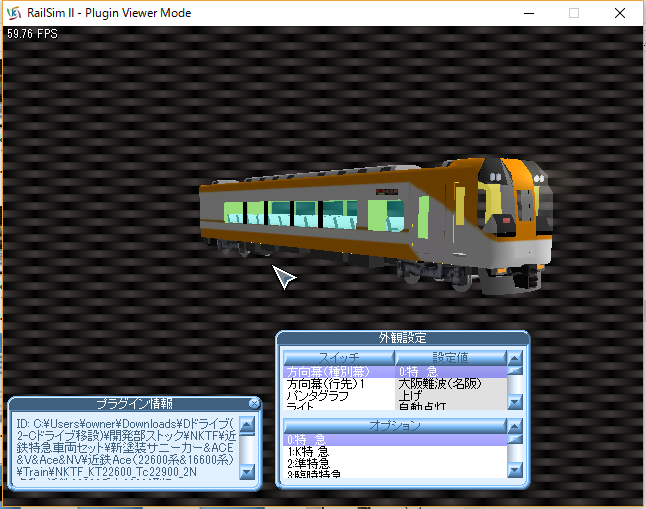Click scrollbar thumb in プラグイン情報 panel
Viewport: 646px width, 509px height.
click(247, 433)
